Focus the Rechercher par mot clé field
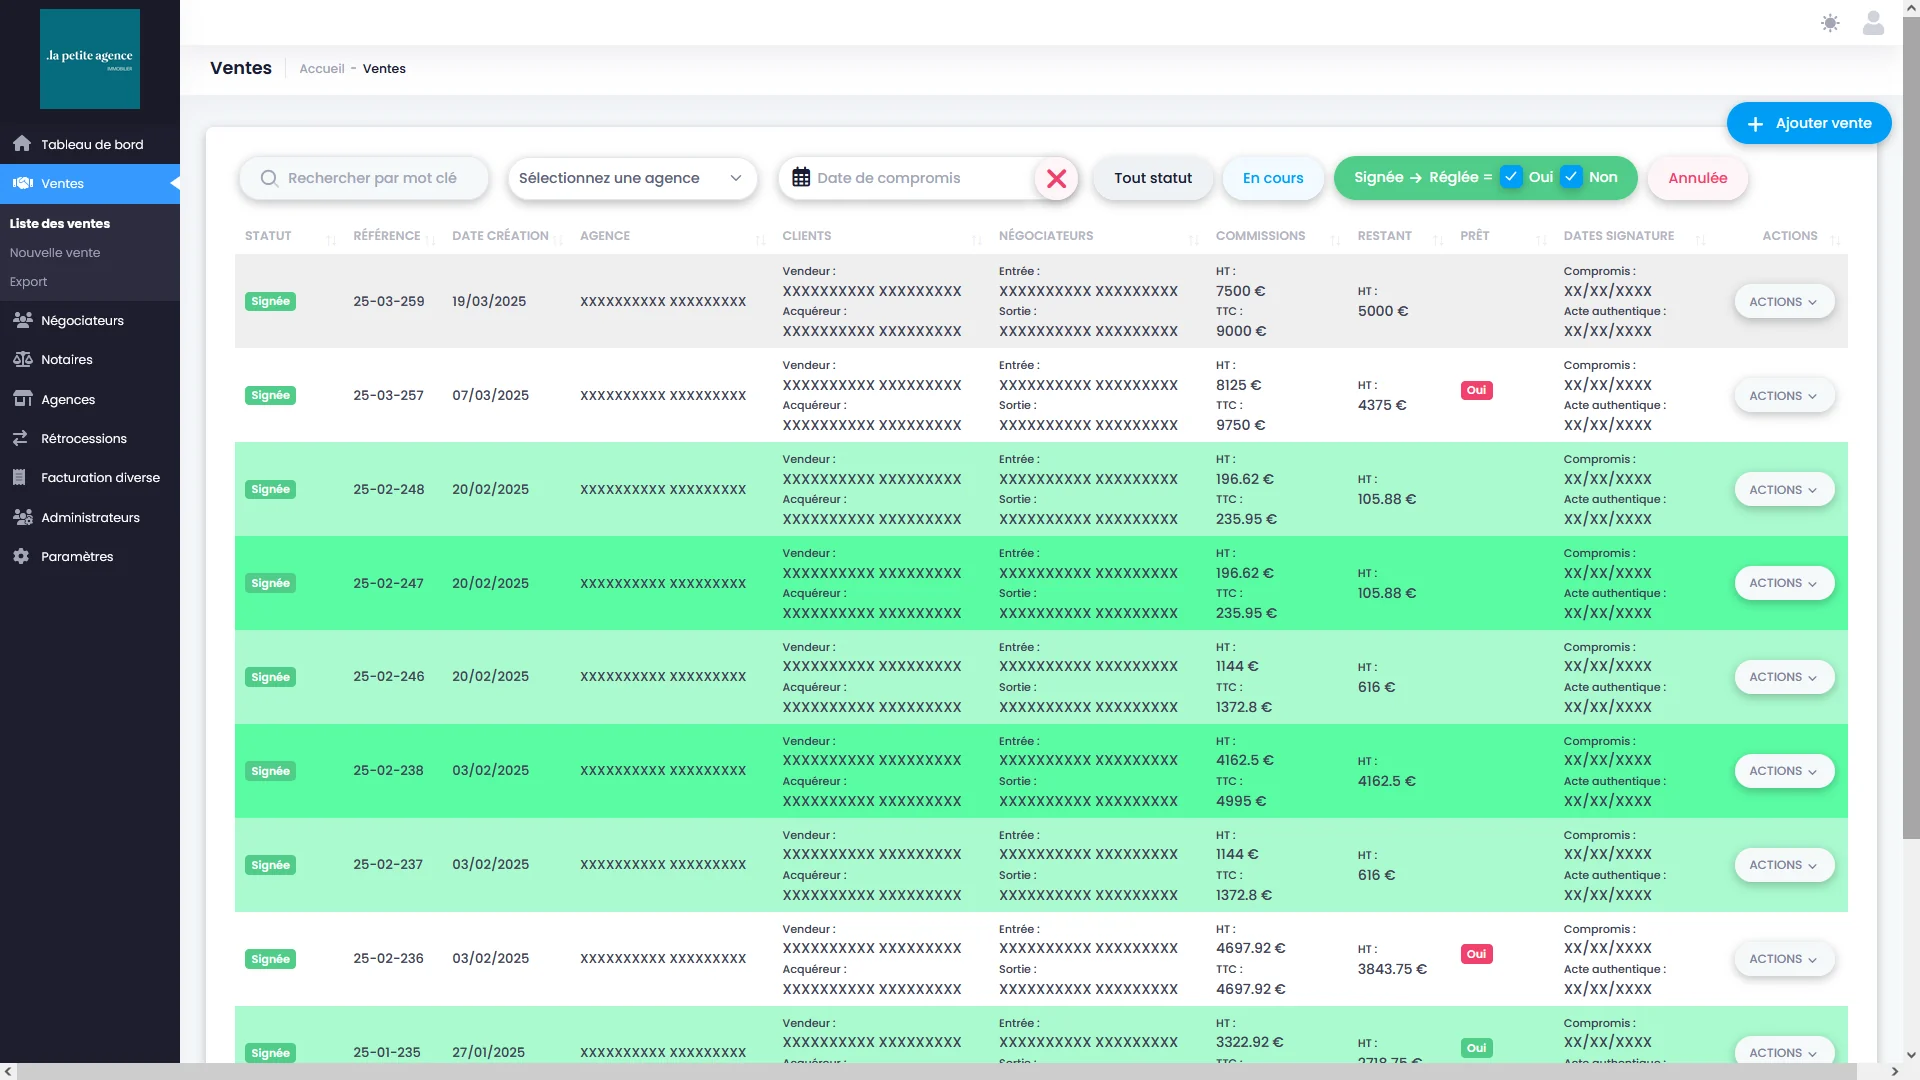The image size is (1920, 1080). (364, 178)
